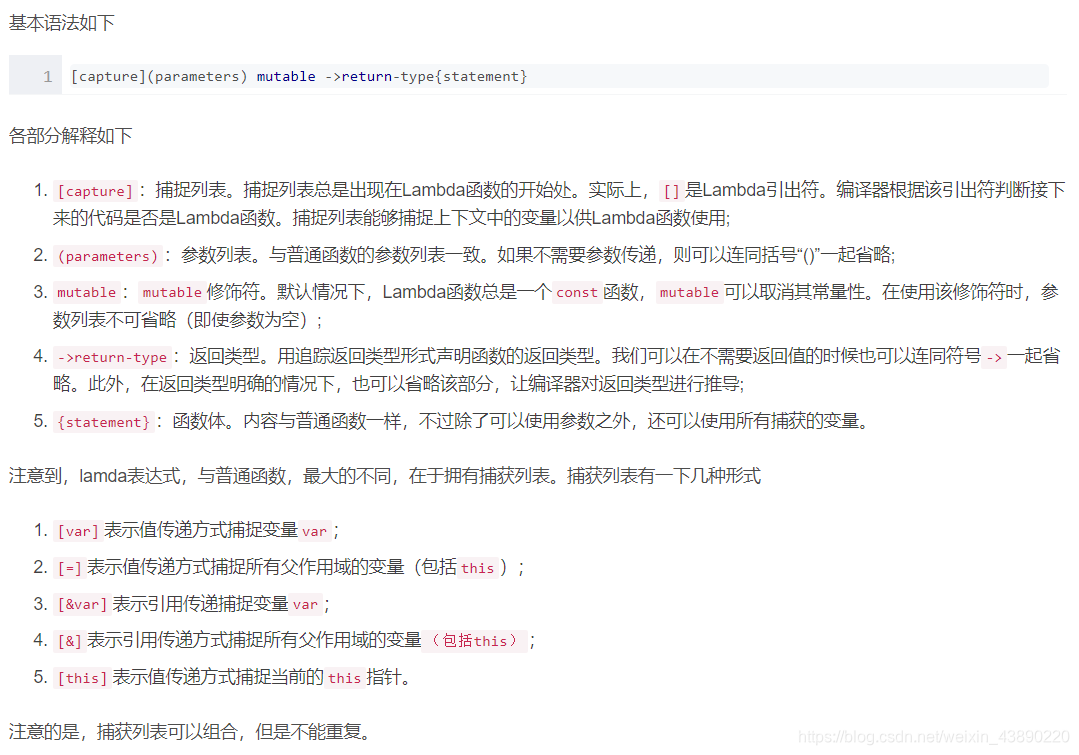1079x755 pixels.
Task: Click the '（包括this）' inline code
Action: pos(475,641)
